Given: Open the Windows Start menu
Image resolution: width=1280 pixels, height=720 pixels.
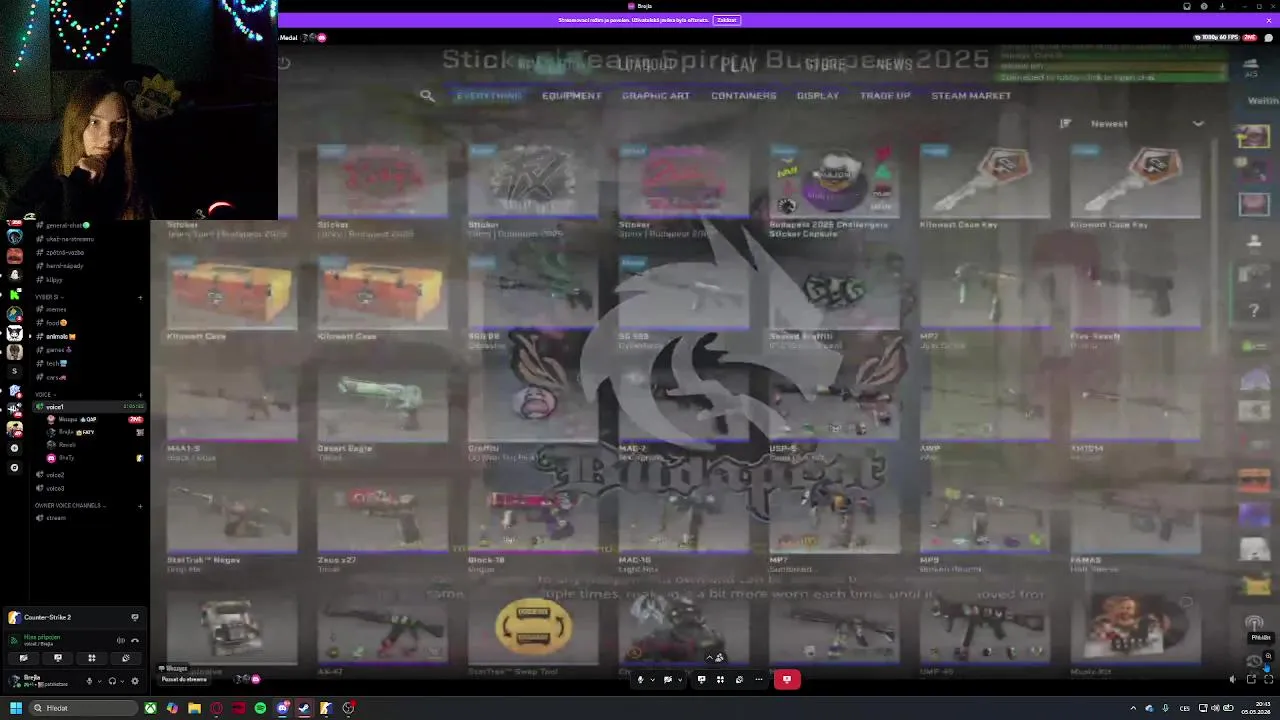Looking at the screenshot, I should [x=15, y=708].
